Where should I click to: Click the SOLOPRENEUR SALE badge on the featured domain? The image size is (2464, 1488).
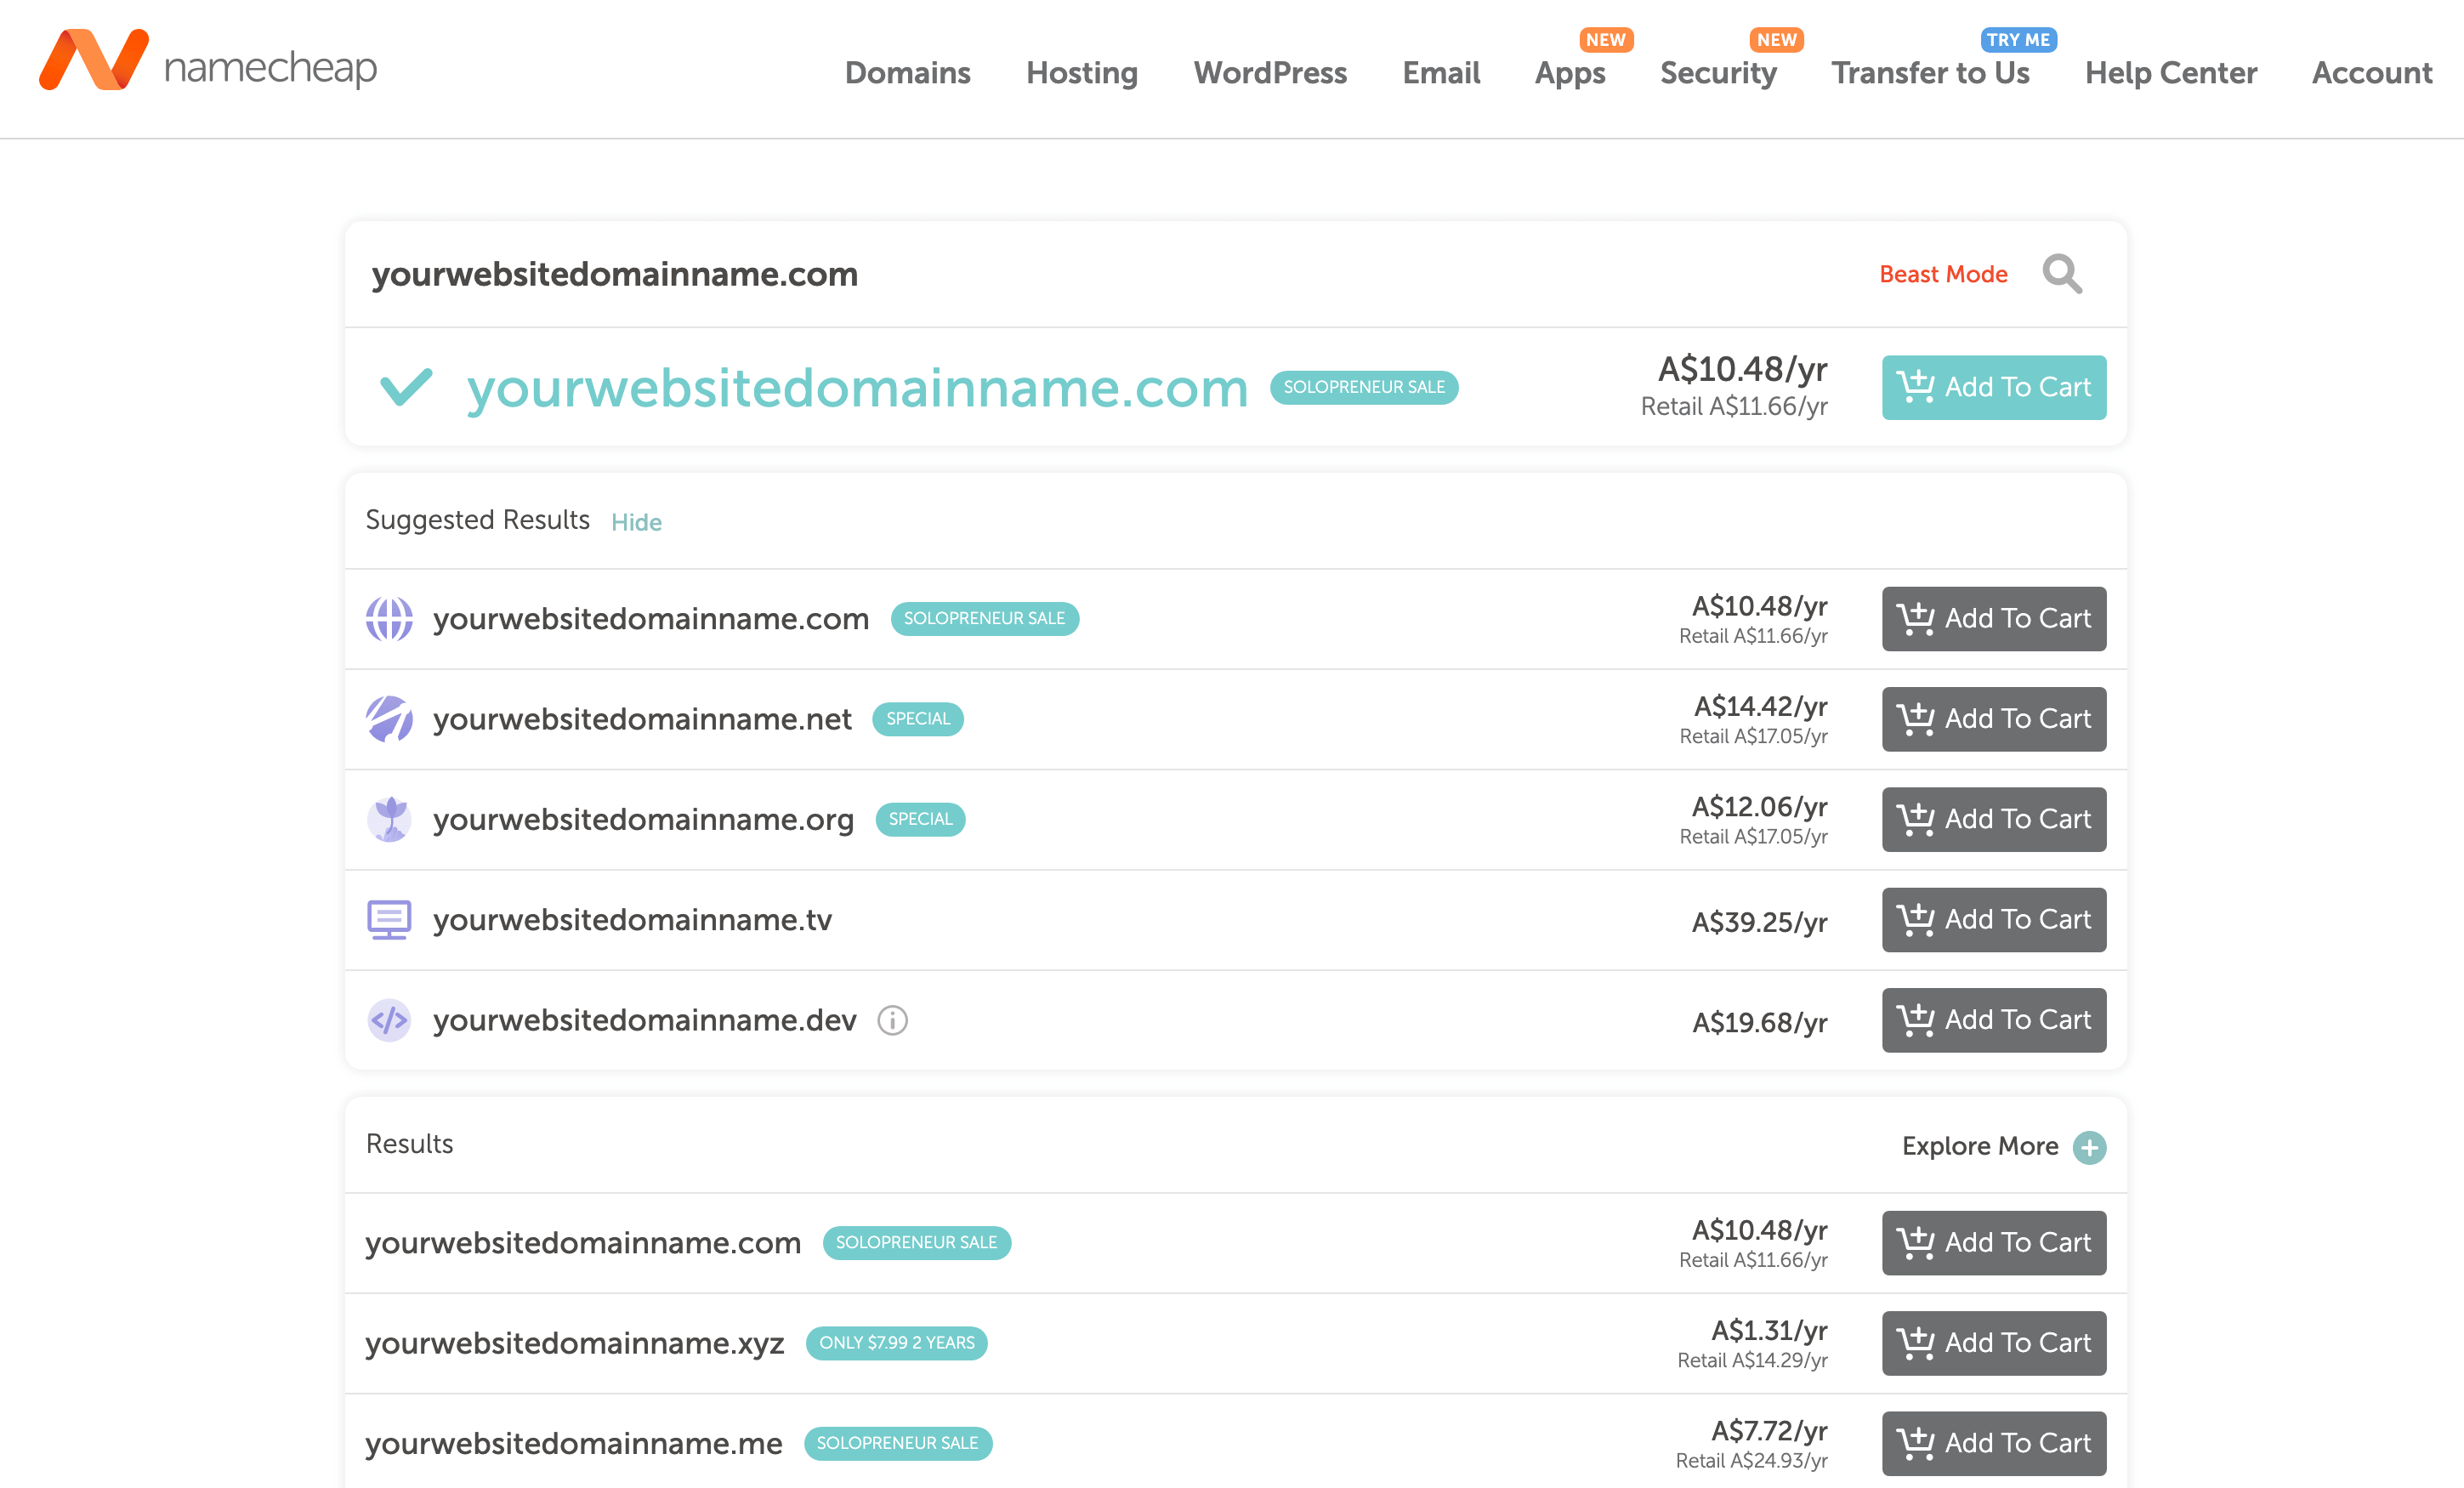coord(1364,387)
